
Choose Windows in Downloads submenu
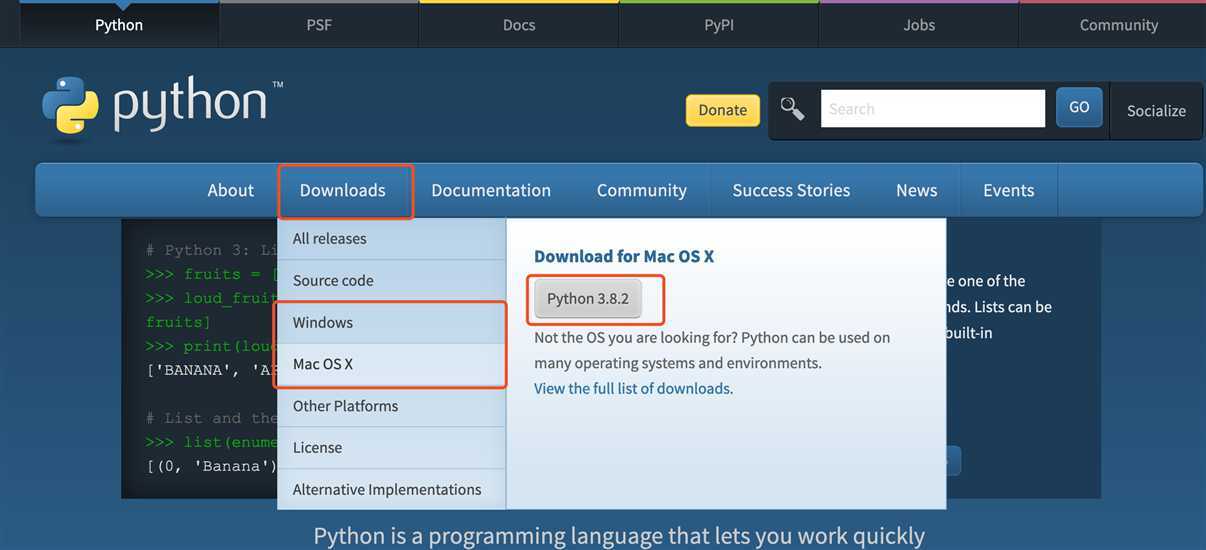tap(392, 323)
